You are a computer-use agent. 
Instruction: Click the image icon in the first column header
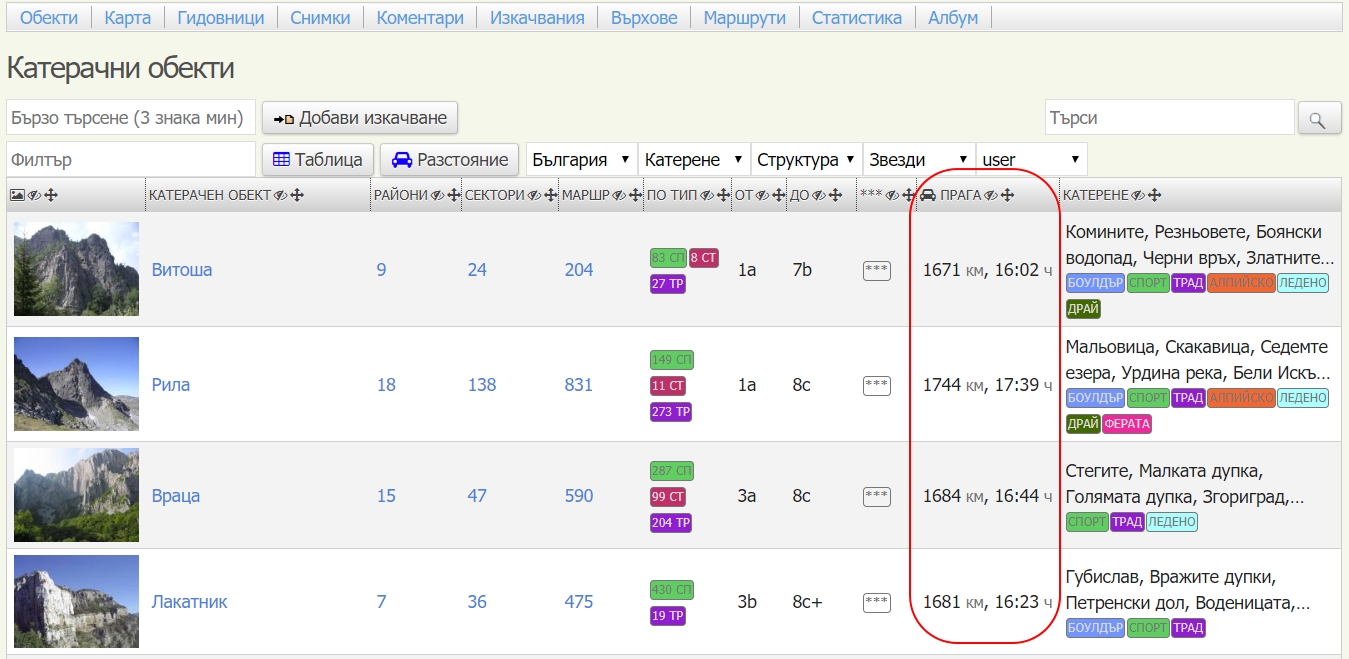pyautogui.click(x=17, y=196)
